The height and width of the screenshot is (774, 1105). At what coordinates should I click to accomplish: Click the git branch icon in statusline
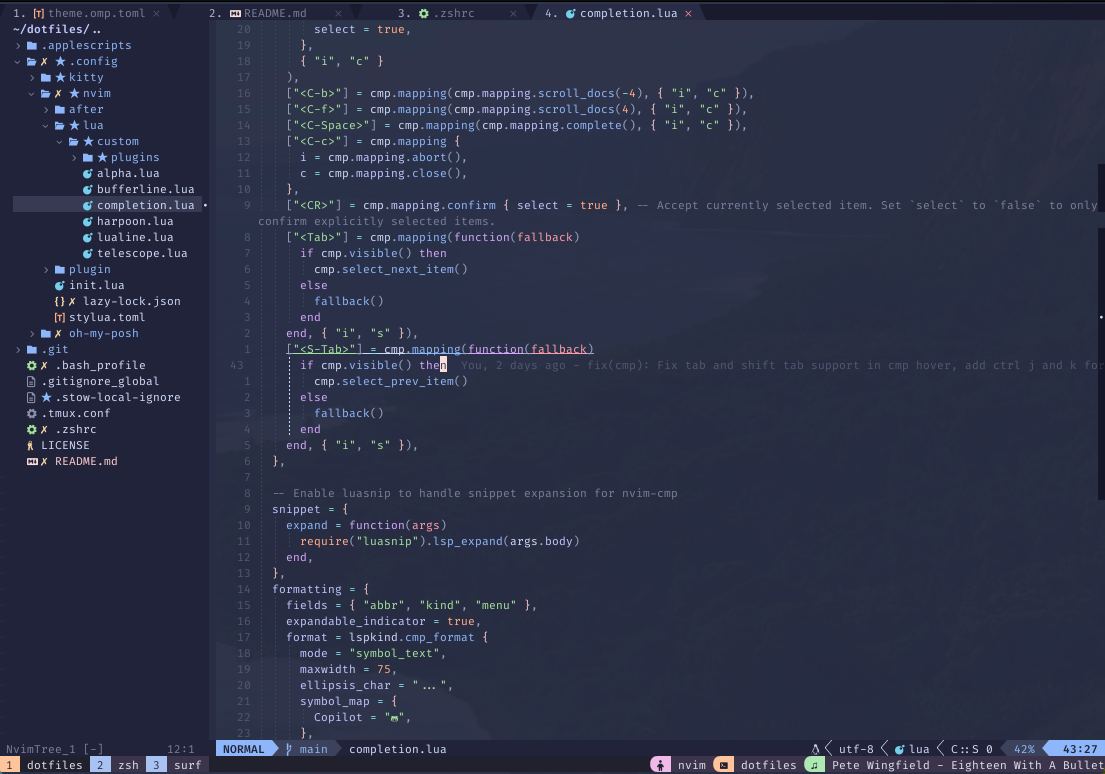point(288,749)
